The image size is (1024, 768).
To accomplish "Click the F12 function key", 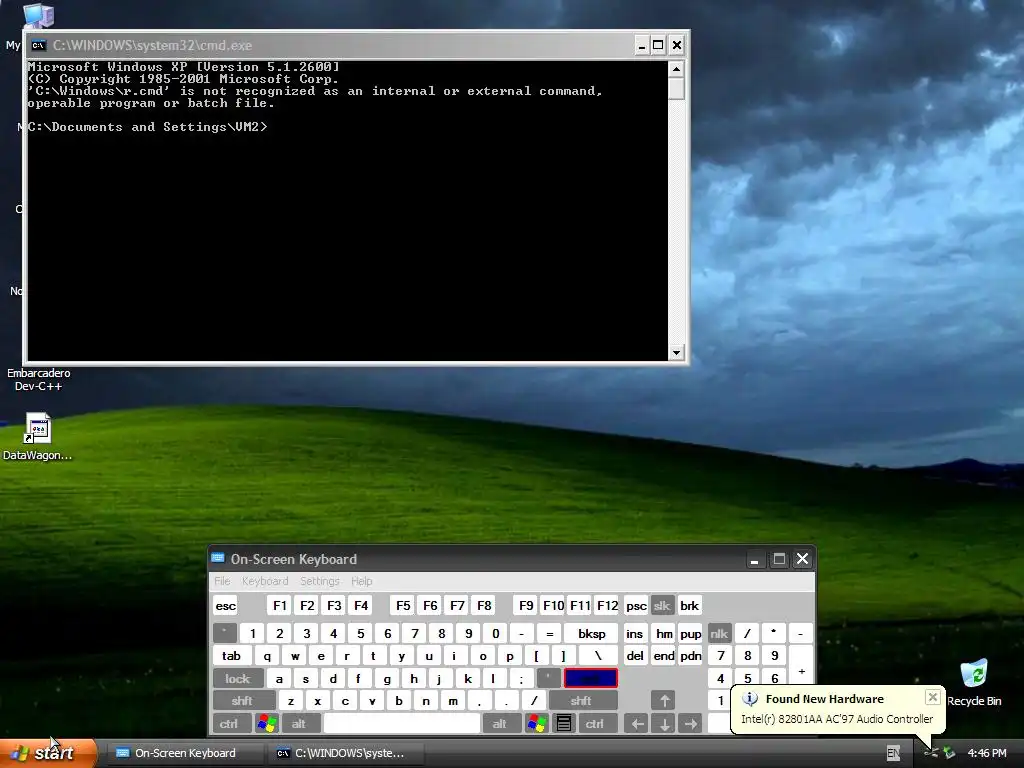I will pos(607,605).
